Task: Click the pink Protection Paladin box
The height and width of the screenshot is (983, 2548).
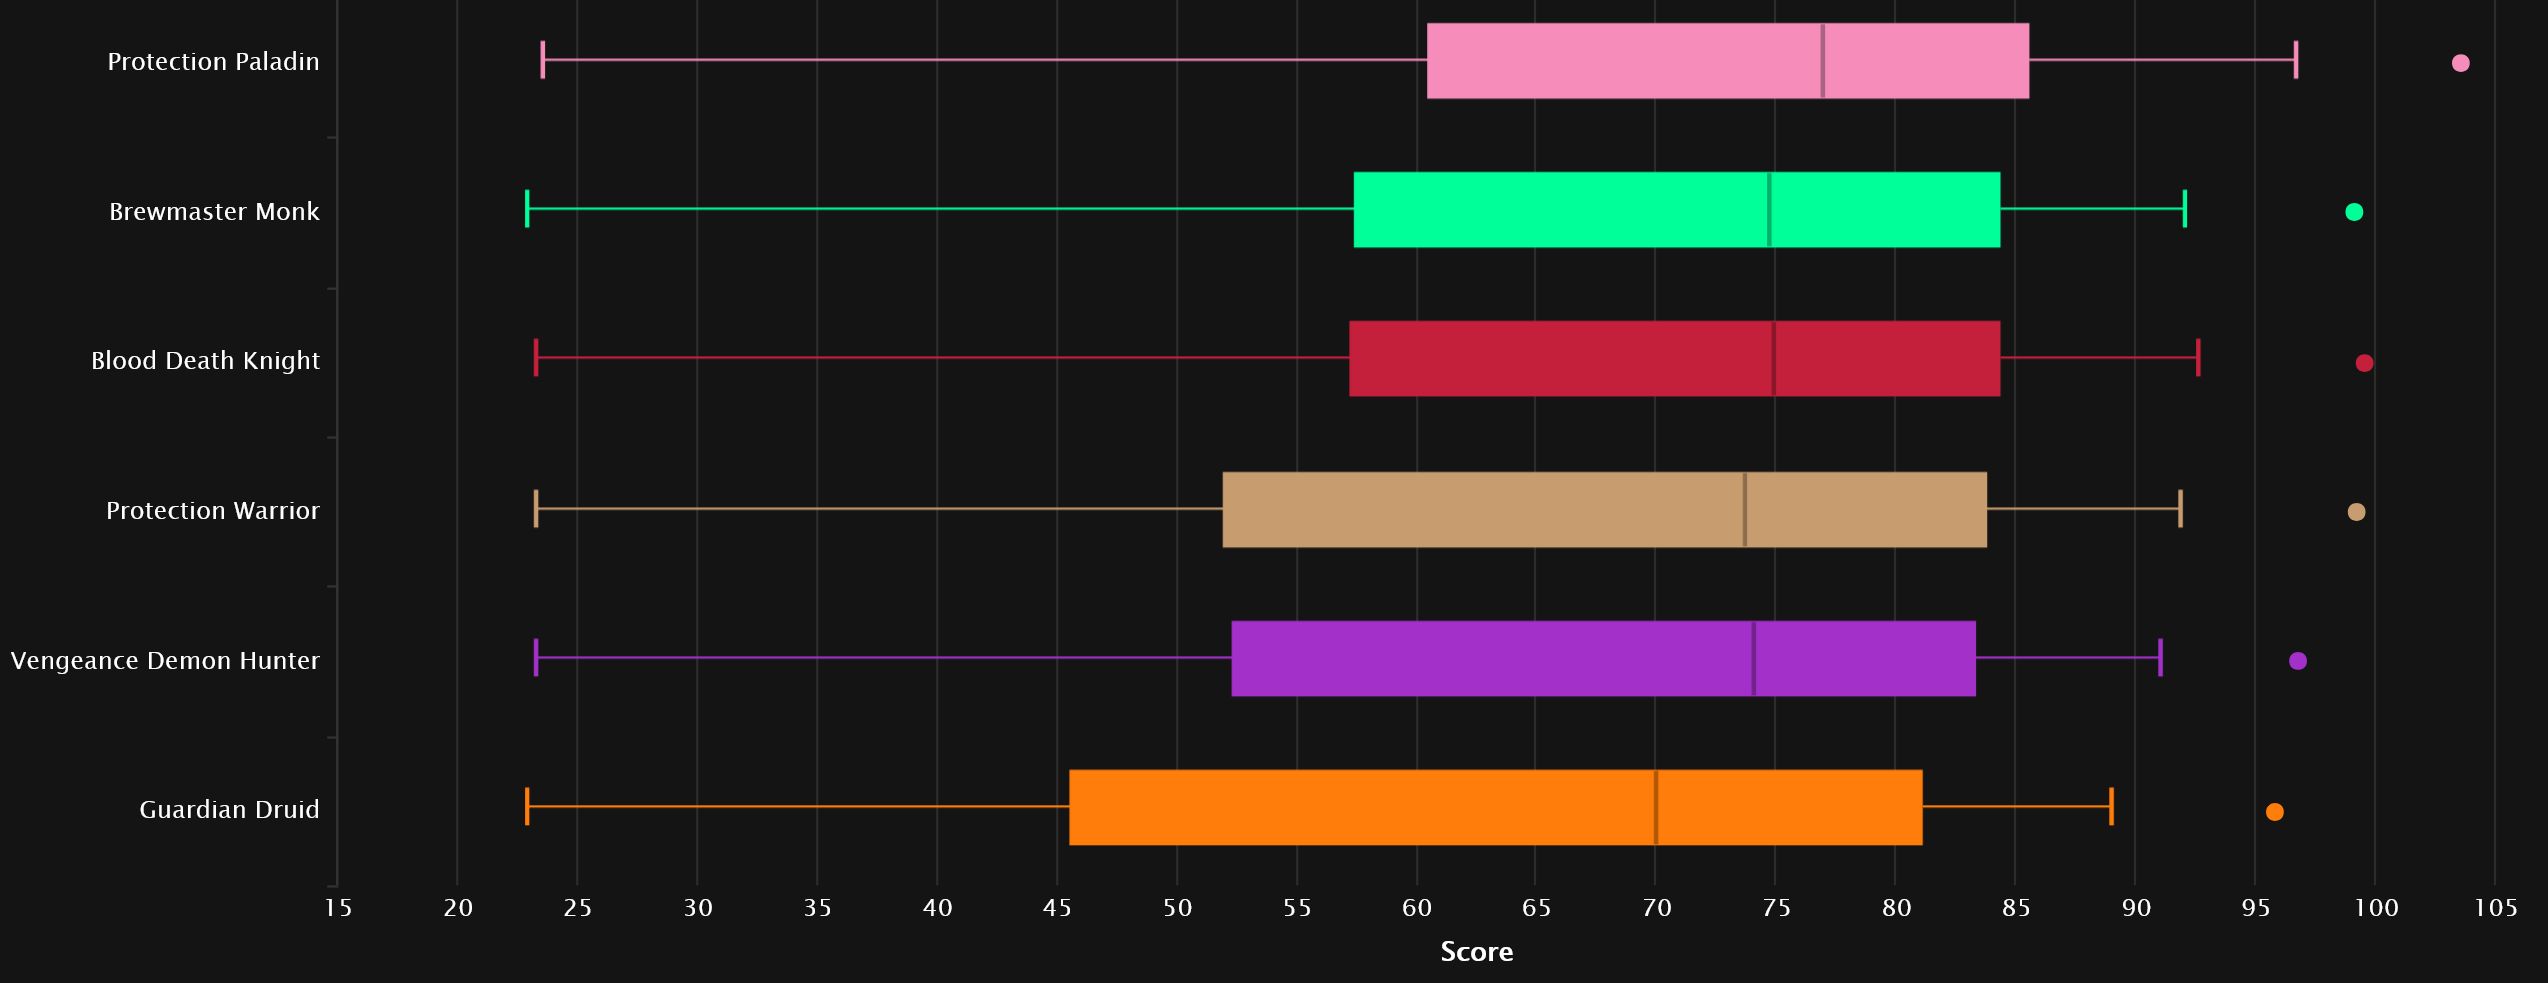Action: click(1727, 61)
